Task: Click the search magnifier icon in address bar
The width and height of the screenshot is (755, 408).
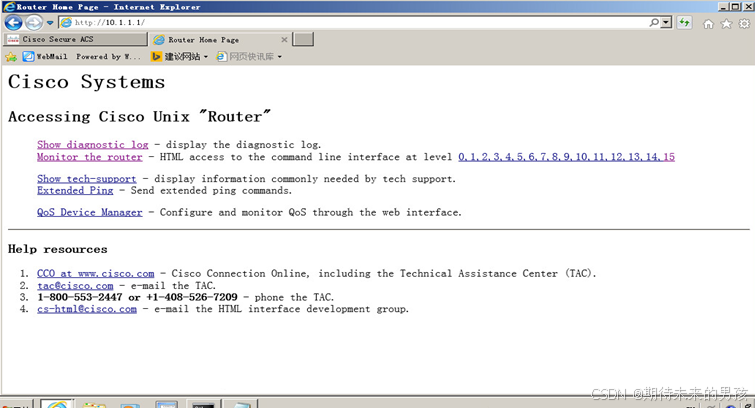Action: click(654, 22)
